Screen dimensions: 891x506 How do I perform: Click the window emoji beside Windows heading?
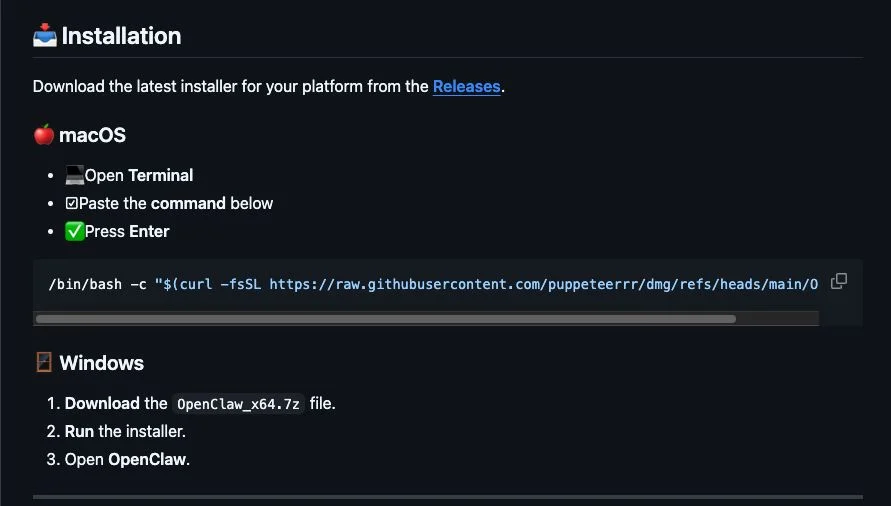click(x=44, y=363)
